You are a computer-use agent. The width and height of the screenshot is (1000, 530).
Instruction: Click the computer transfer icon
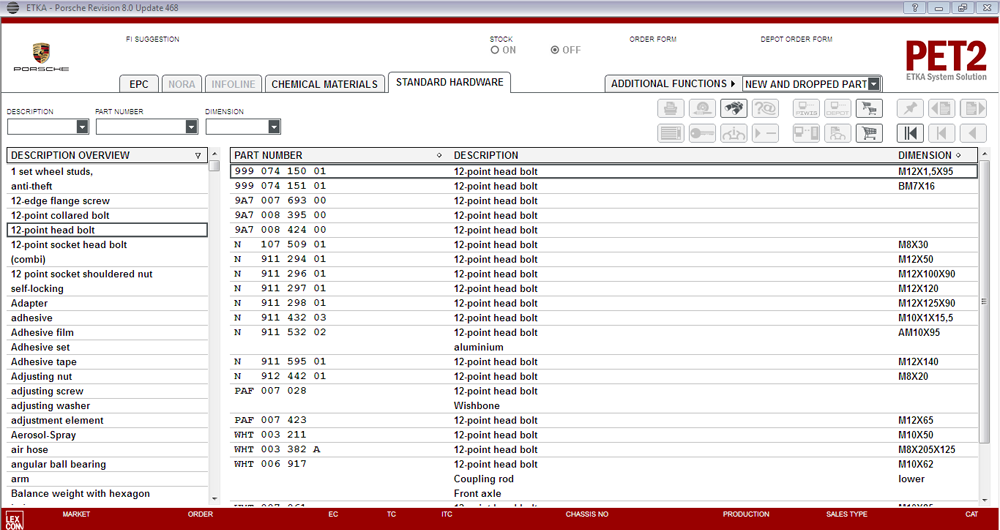(806, 133)
